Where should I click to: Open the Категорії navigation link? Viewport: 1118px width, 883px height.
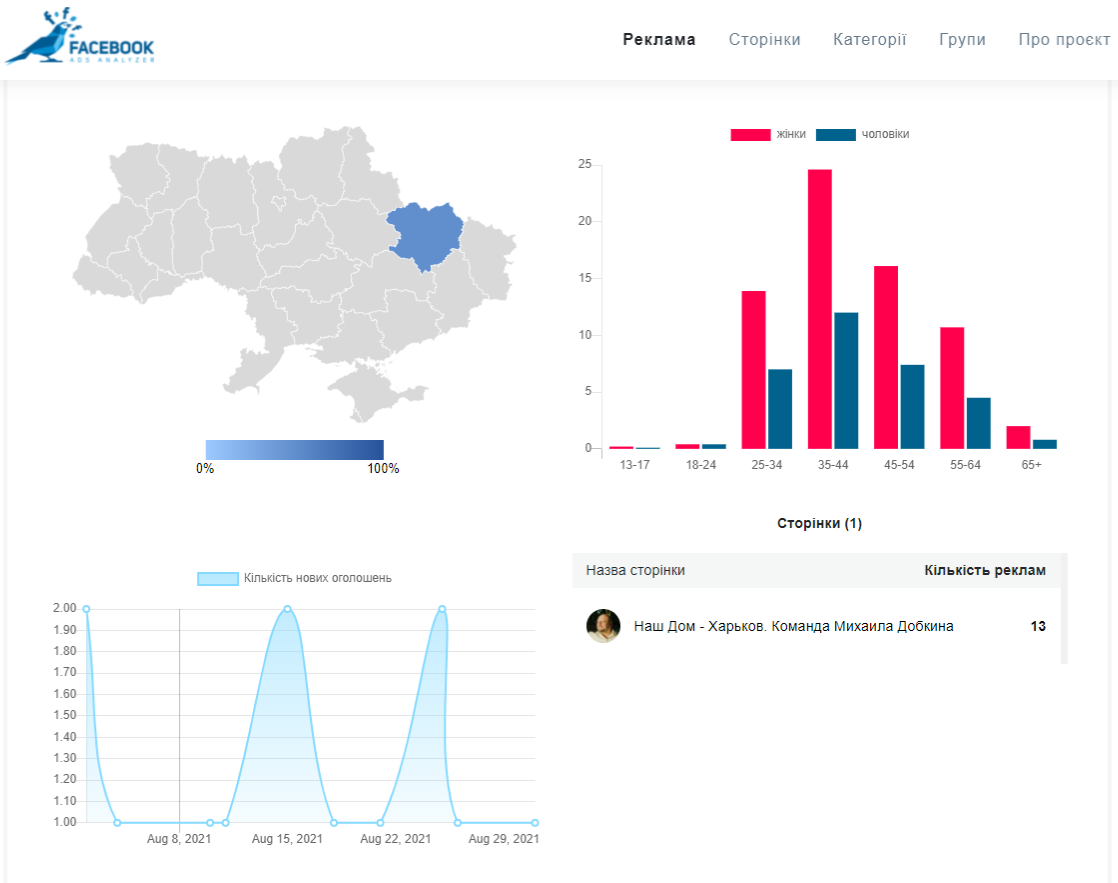pyautogui.click(x=869, y=39)
